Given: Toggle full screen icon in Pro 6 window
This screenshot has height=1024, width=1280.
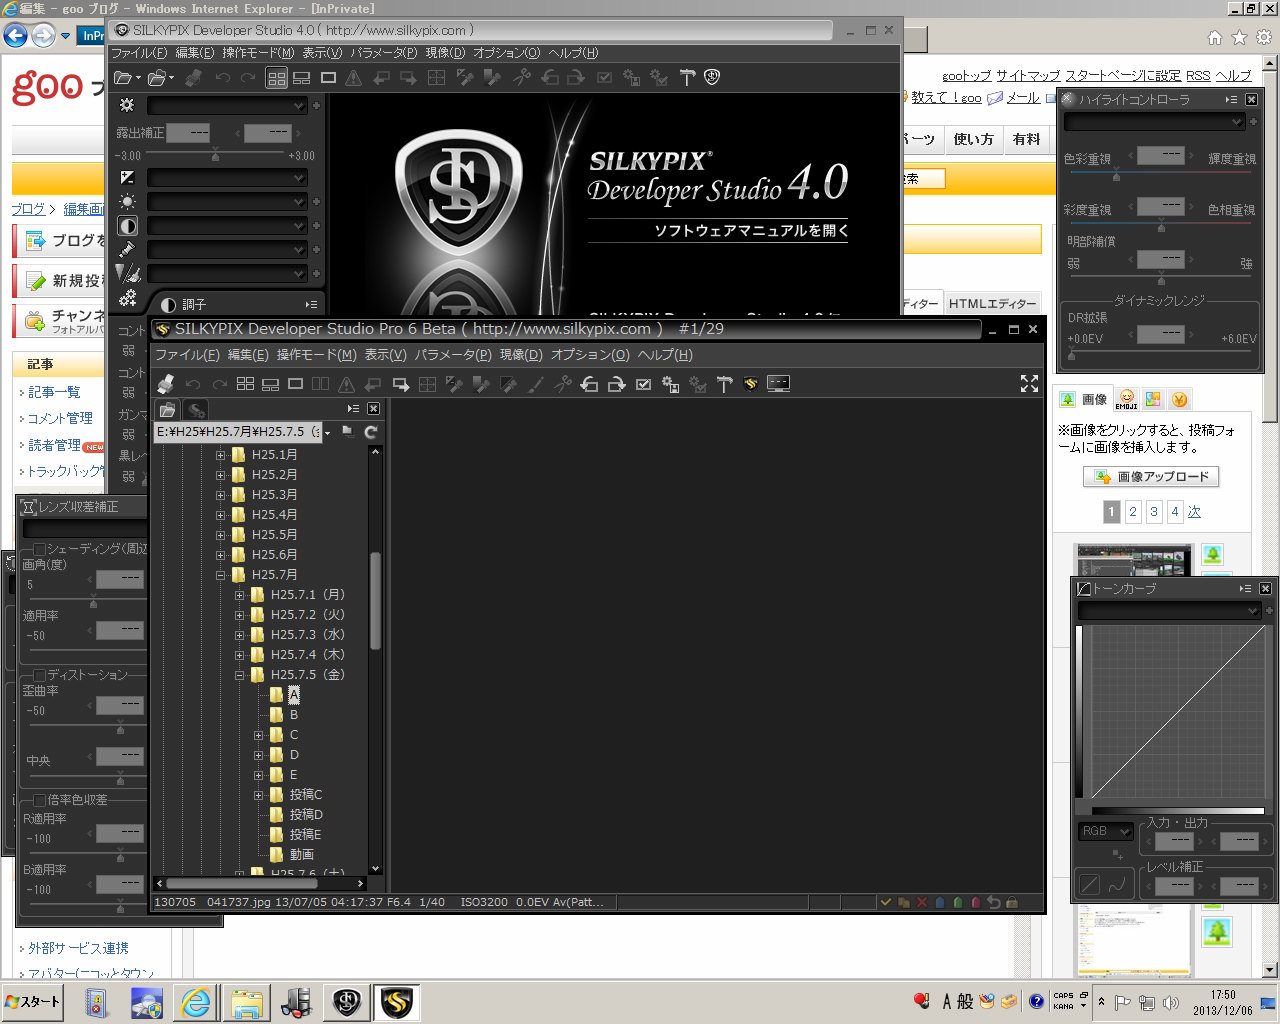Looking at the screenshot, I should point(1029,383).
